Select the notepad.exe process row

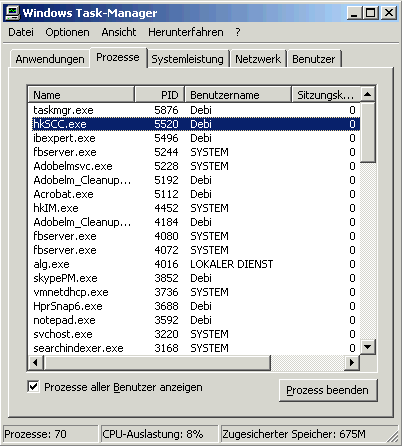pos(196,320)
